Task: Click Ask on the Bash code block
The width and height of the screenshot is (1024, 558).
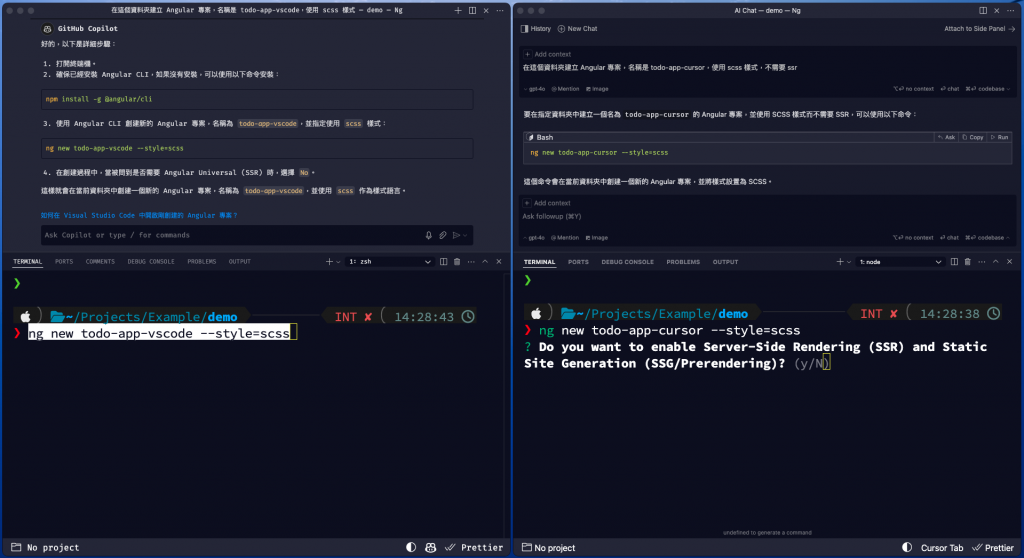Action: 946,137
